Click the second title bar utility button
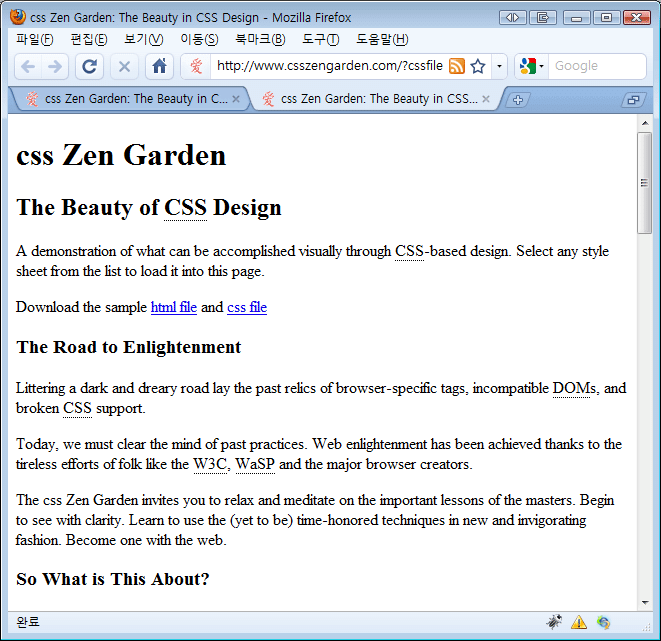Screen dimensions: 661x641 [x=543, y=17]
